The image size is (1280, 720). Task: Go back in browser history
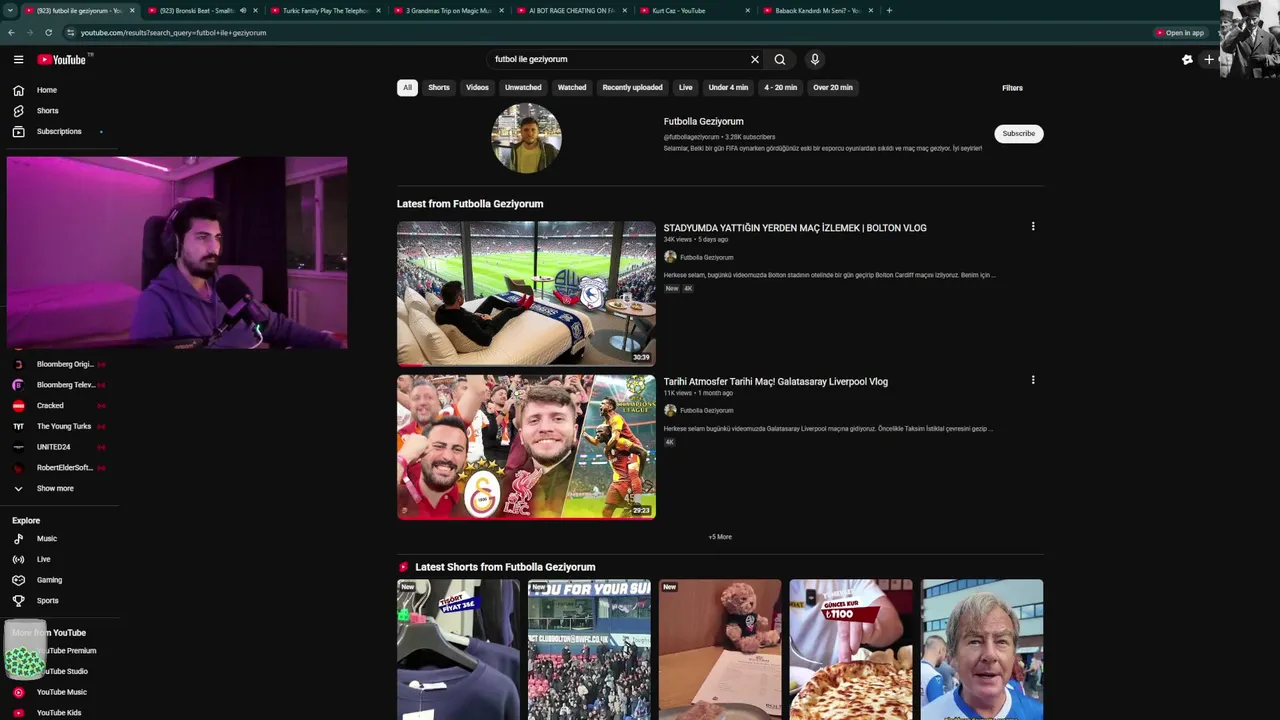pos(11,32)
